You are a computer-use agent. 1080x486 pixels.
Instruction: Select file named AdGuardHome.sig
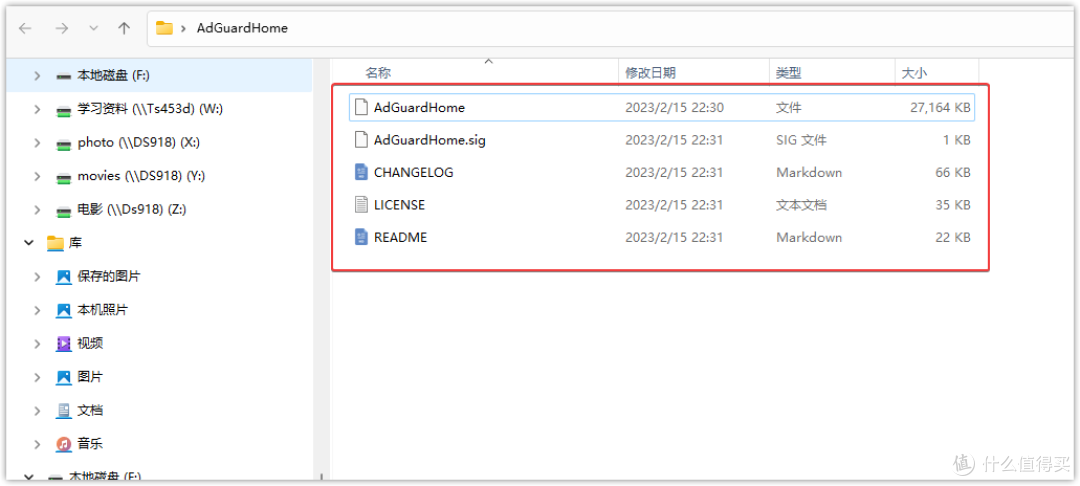[x=430, y=140]
